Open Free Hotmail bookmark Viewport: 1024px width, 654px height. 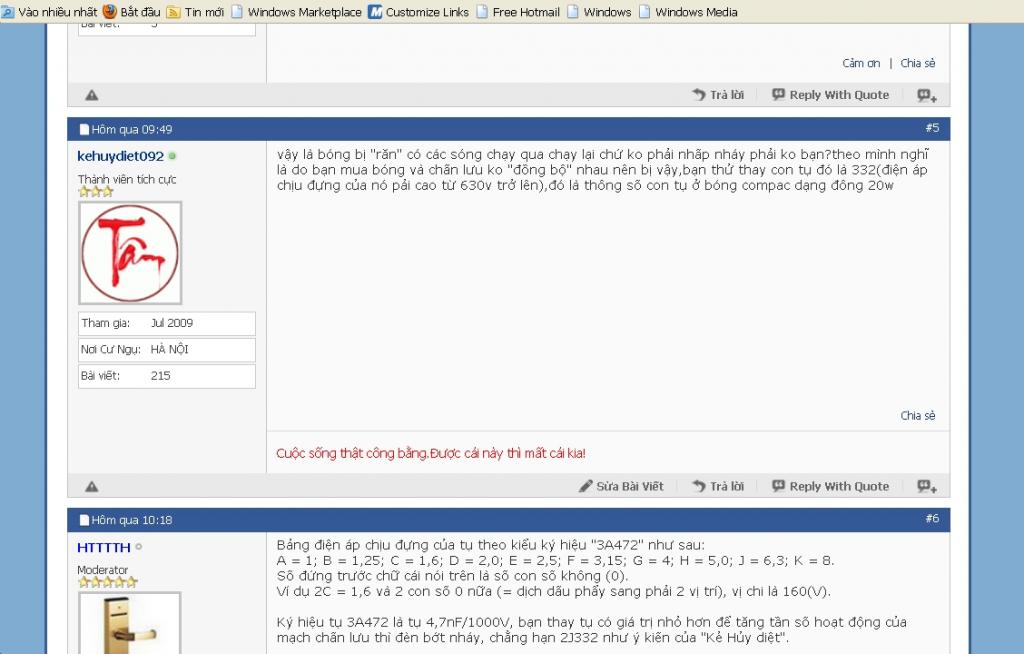(x=518, y=12)
